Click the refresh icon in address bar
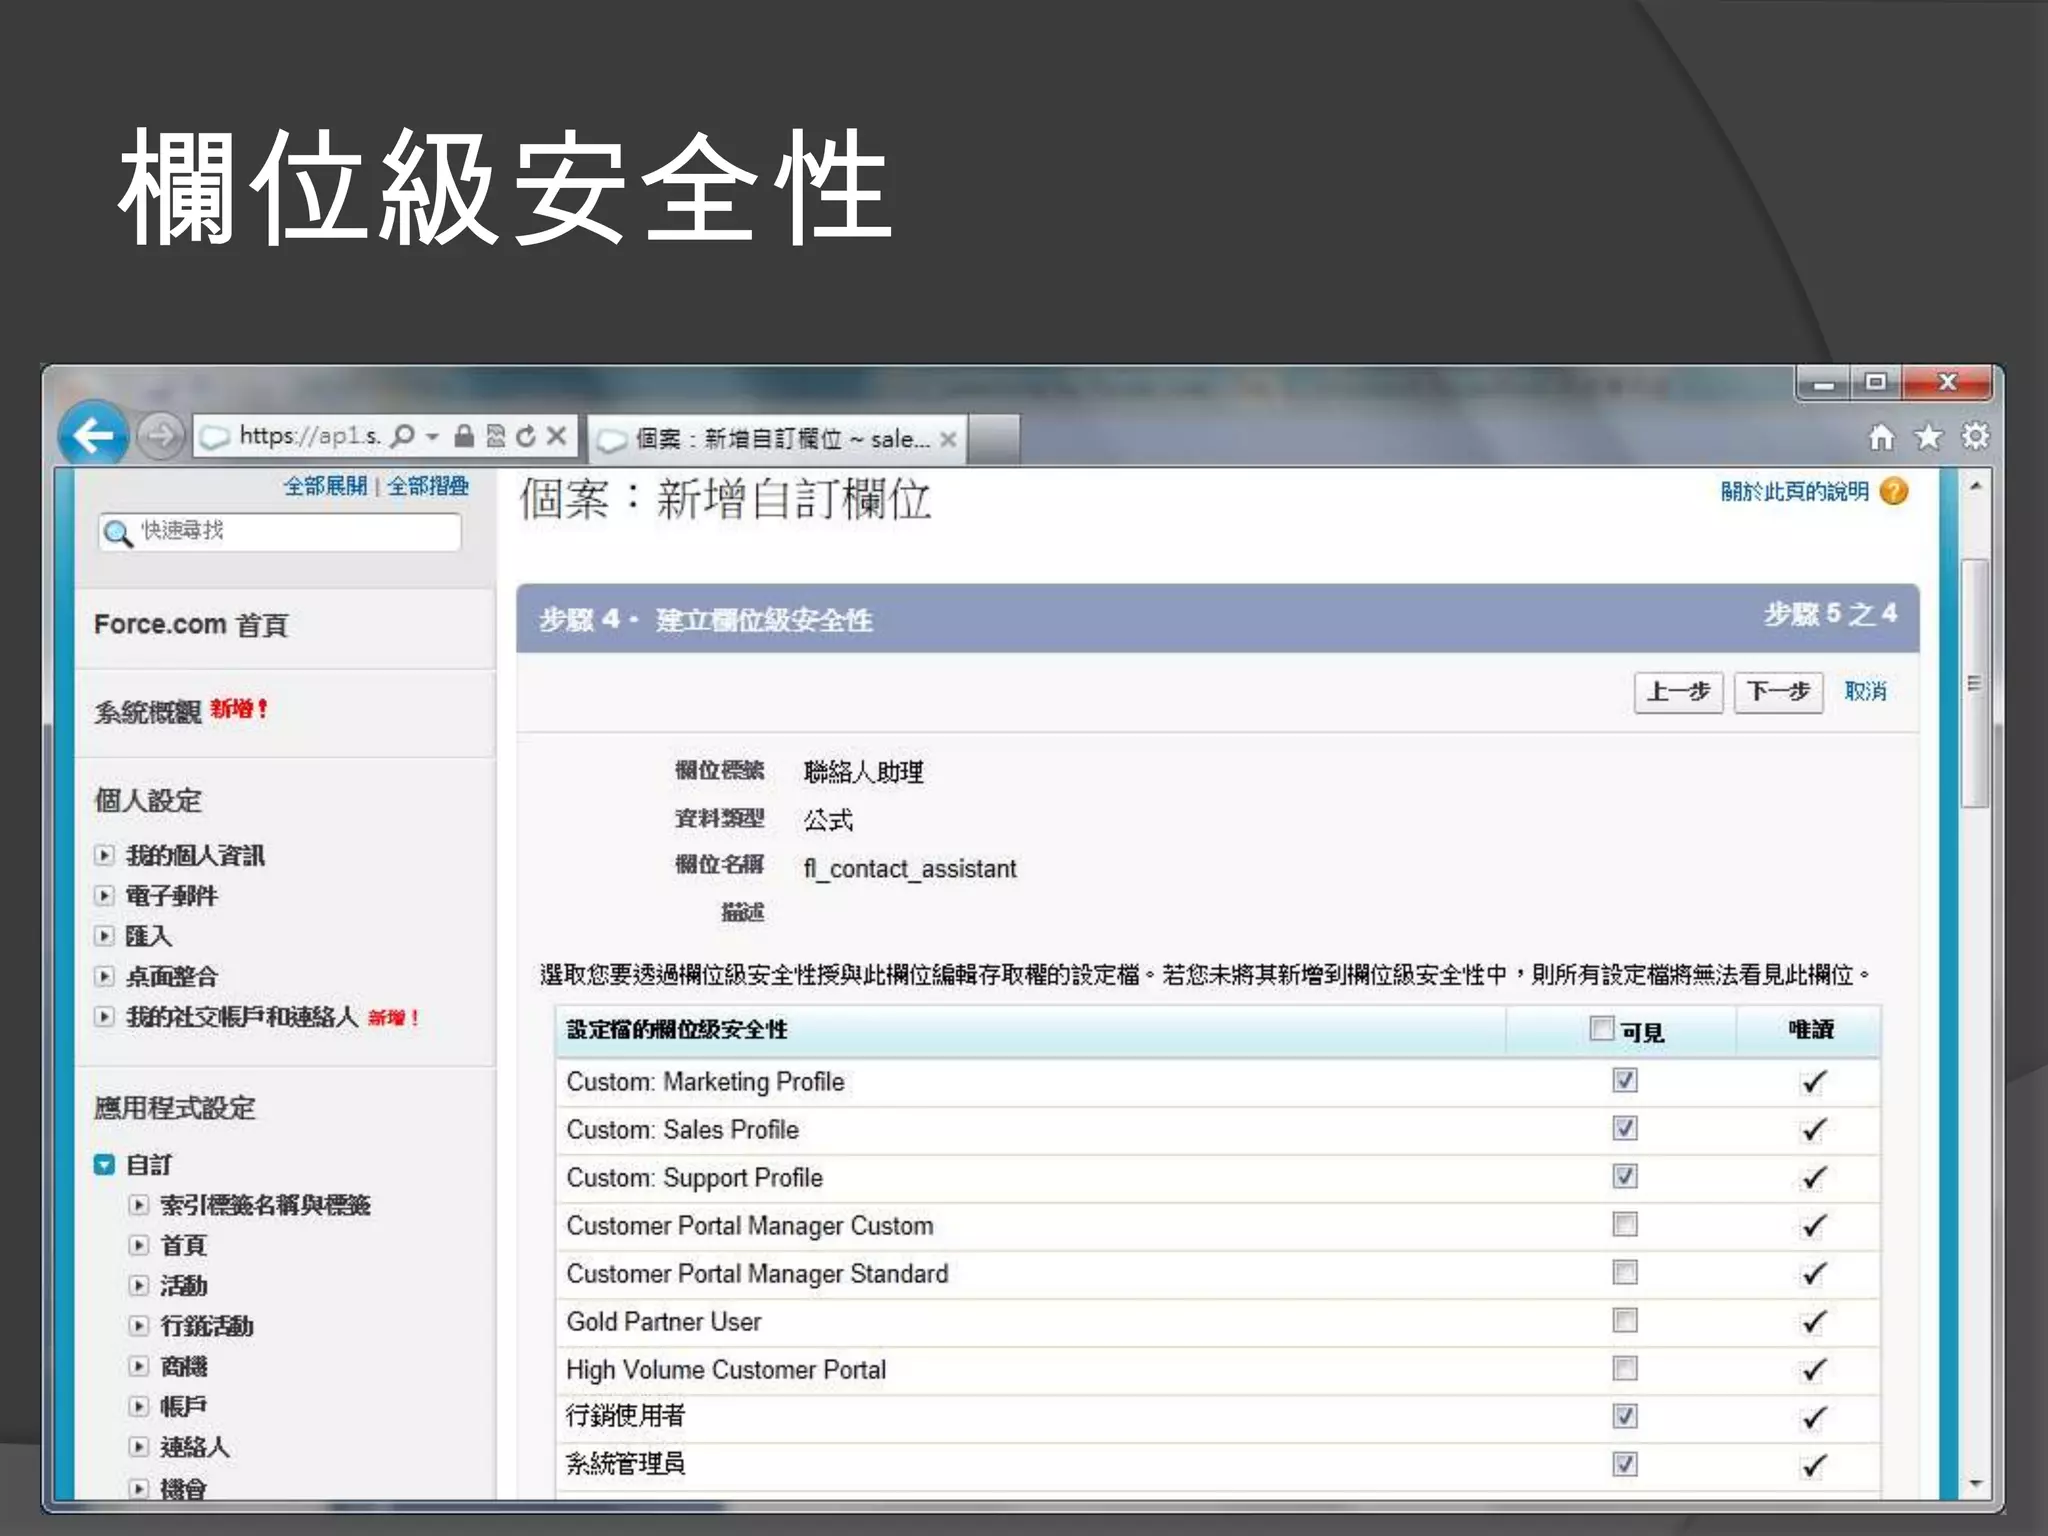Viewport: 2048px width, 1536px height. point(526,436)
